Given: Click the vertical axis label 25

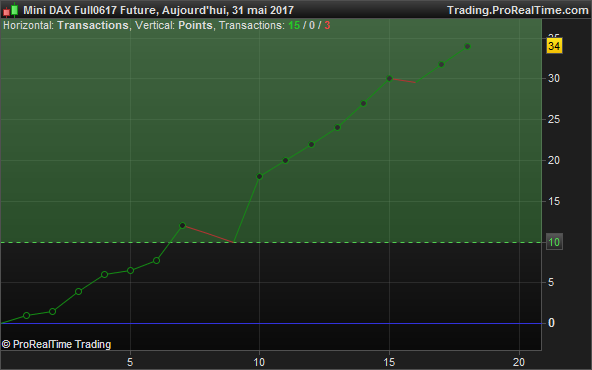Looking at the screenshot, I should [554, 119].
